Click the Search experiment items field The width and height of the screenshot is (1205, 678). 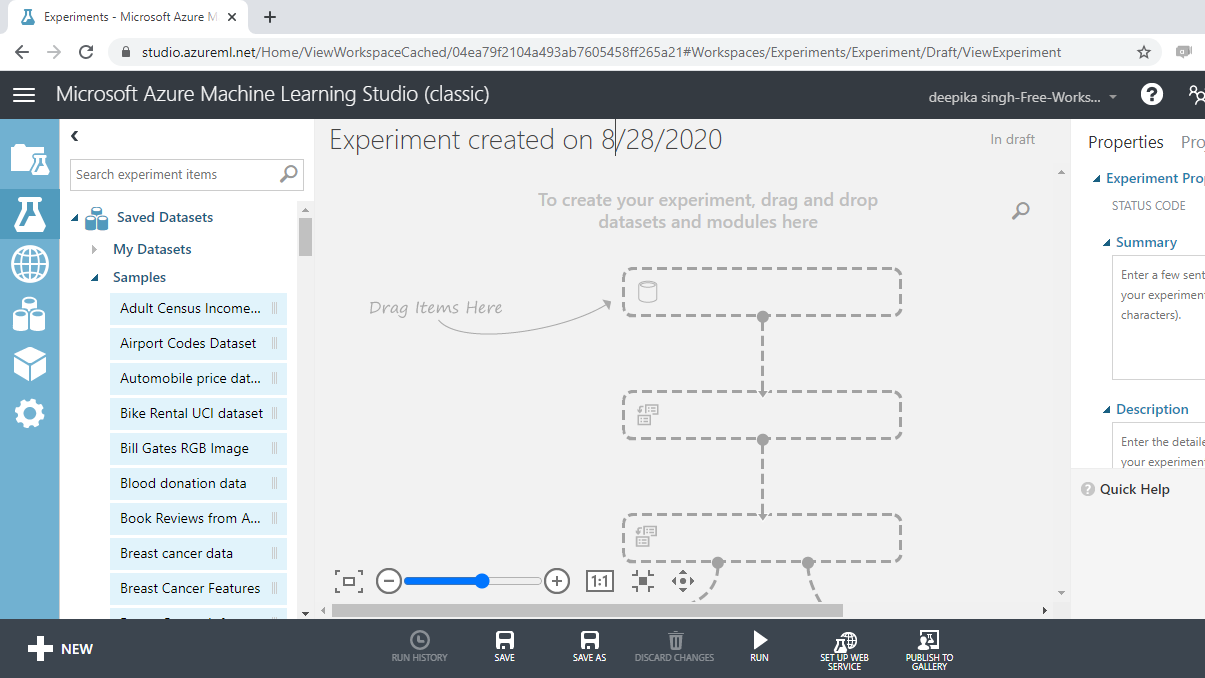pos(187,174)
